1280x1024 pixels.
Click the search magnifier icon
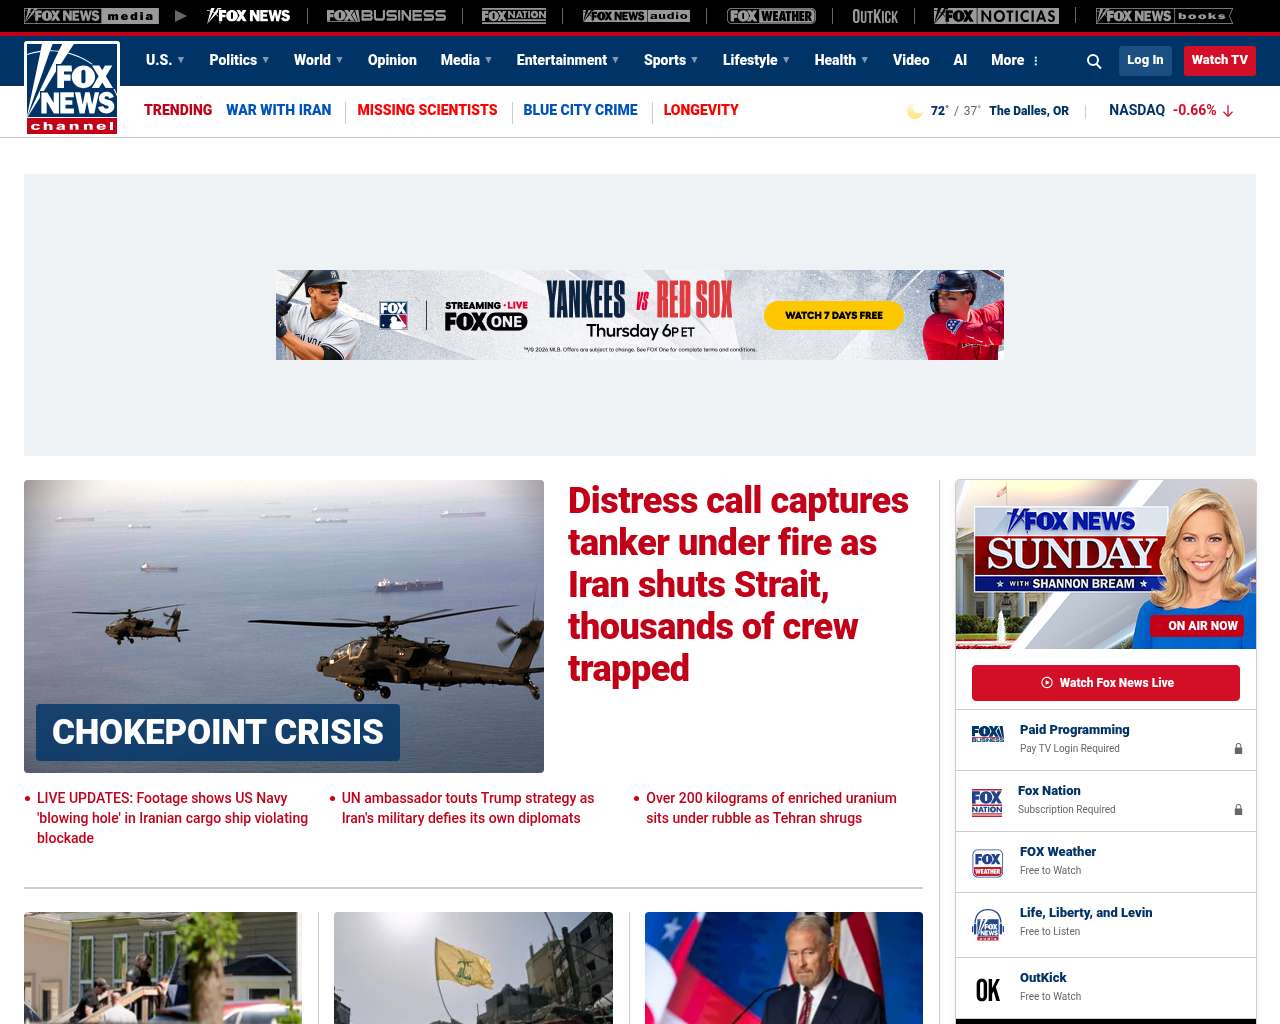1094,61
